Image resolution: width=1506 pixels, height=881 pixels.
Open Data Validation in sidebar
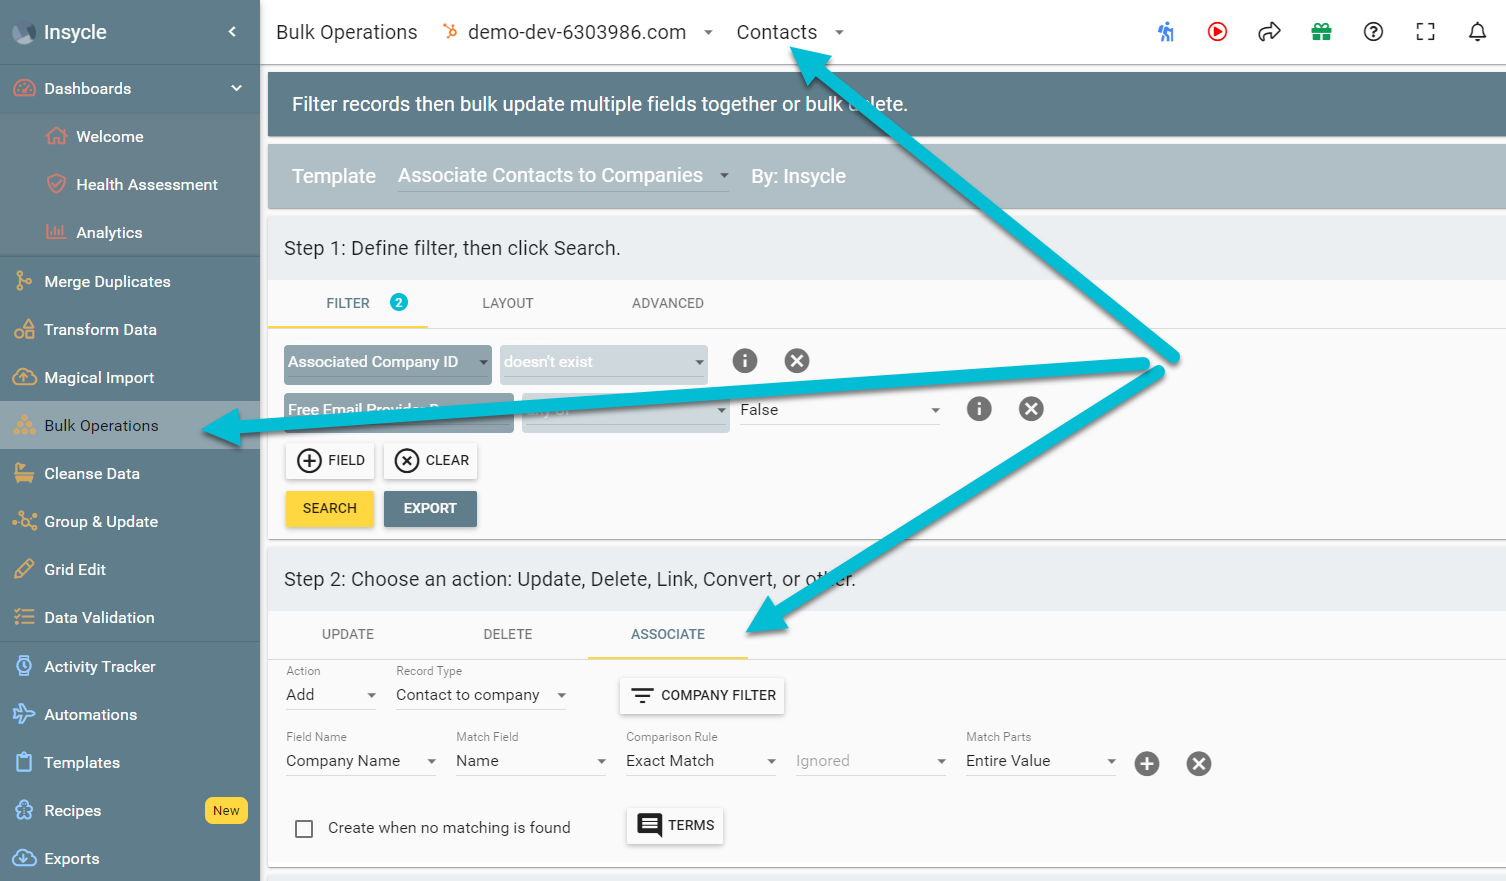pyautogui.click(x=130, y=618)
